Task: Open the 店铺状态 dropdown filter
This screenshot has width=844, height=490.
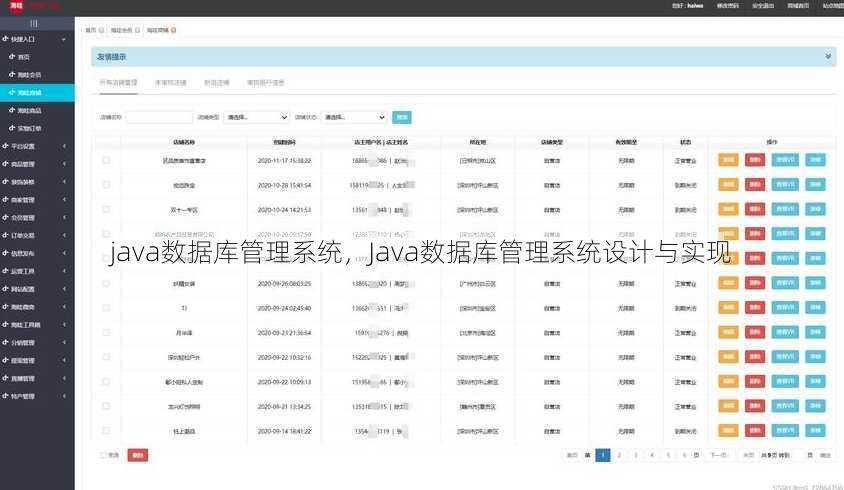Action: click(354, 117)
